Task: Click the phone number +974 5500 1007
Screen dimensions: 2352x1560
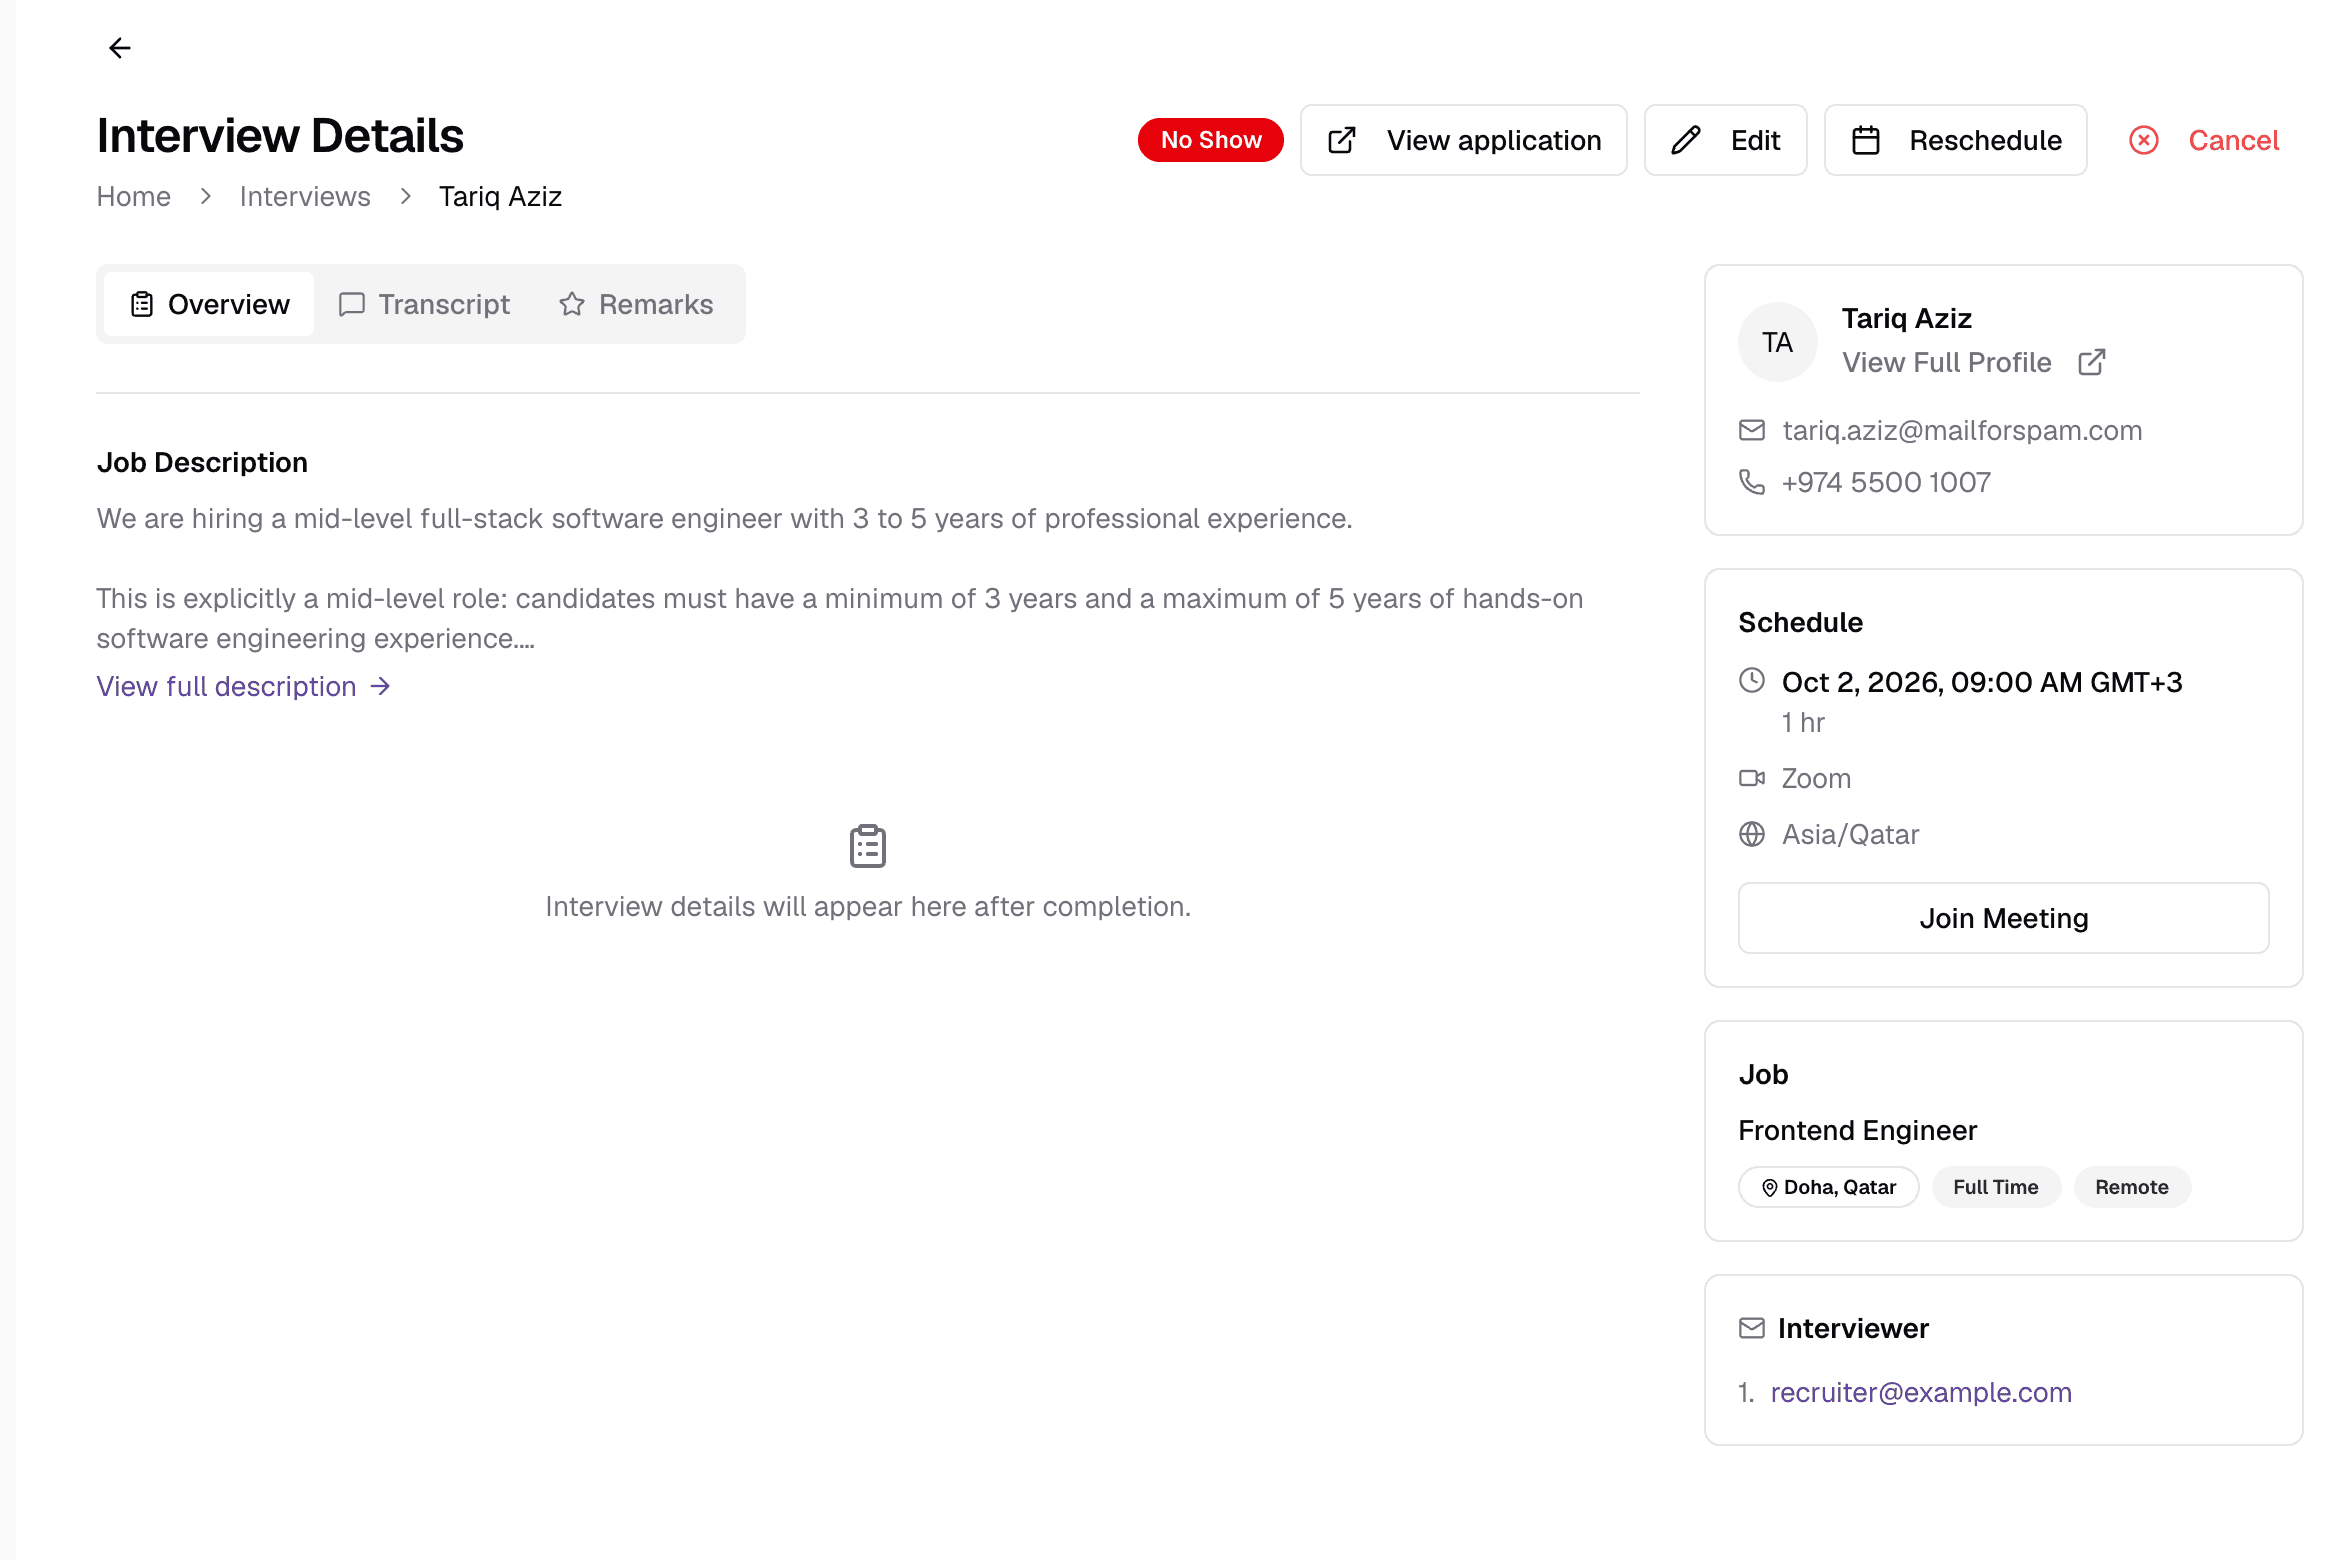Action: (1886, 482)
